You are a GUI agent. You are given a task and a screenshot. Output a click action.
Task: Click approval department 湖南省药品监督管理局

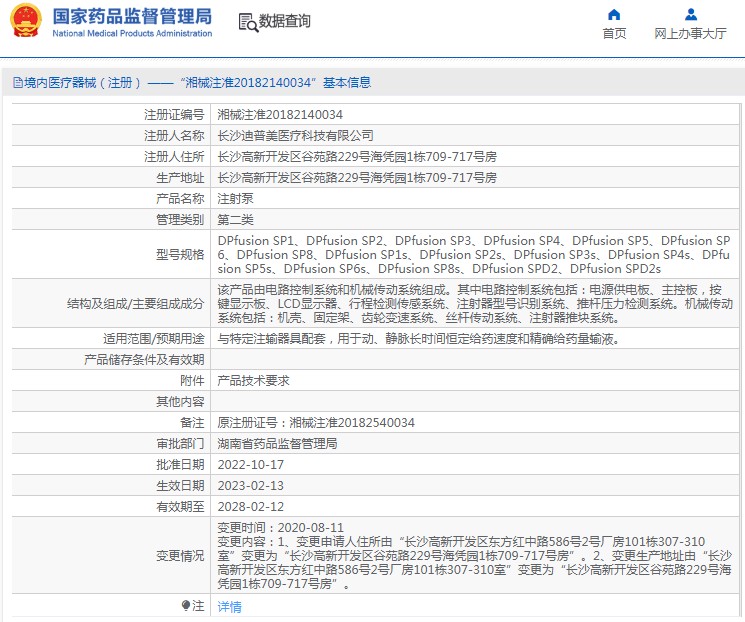(277, 444)
